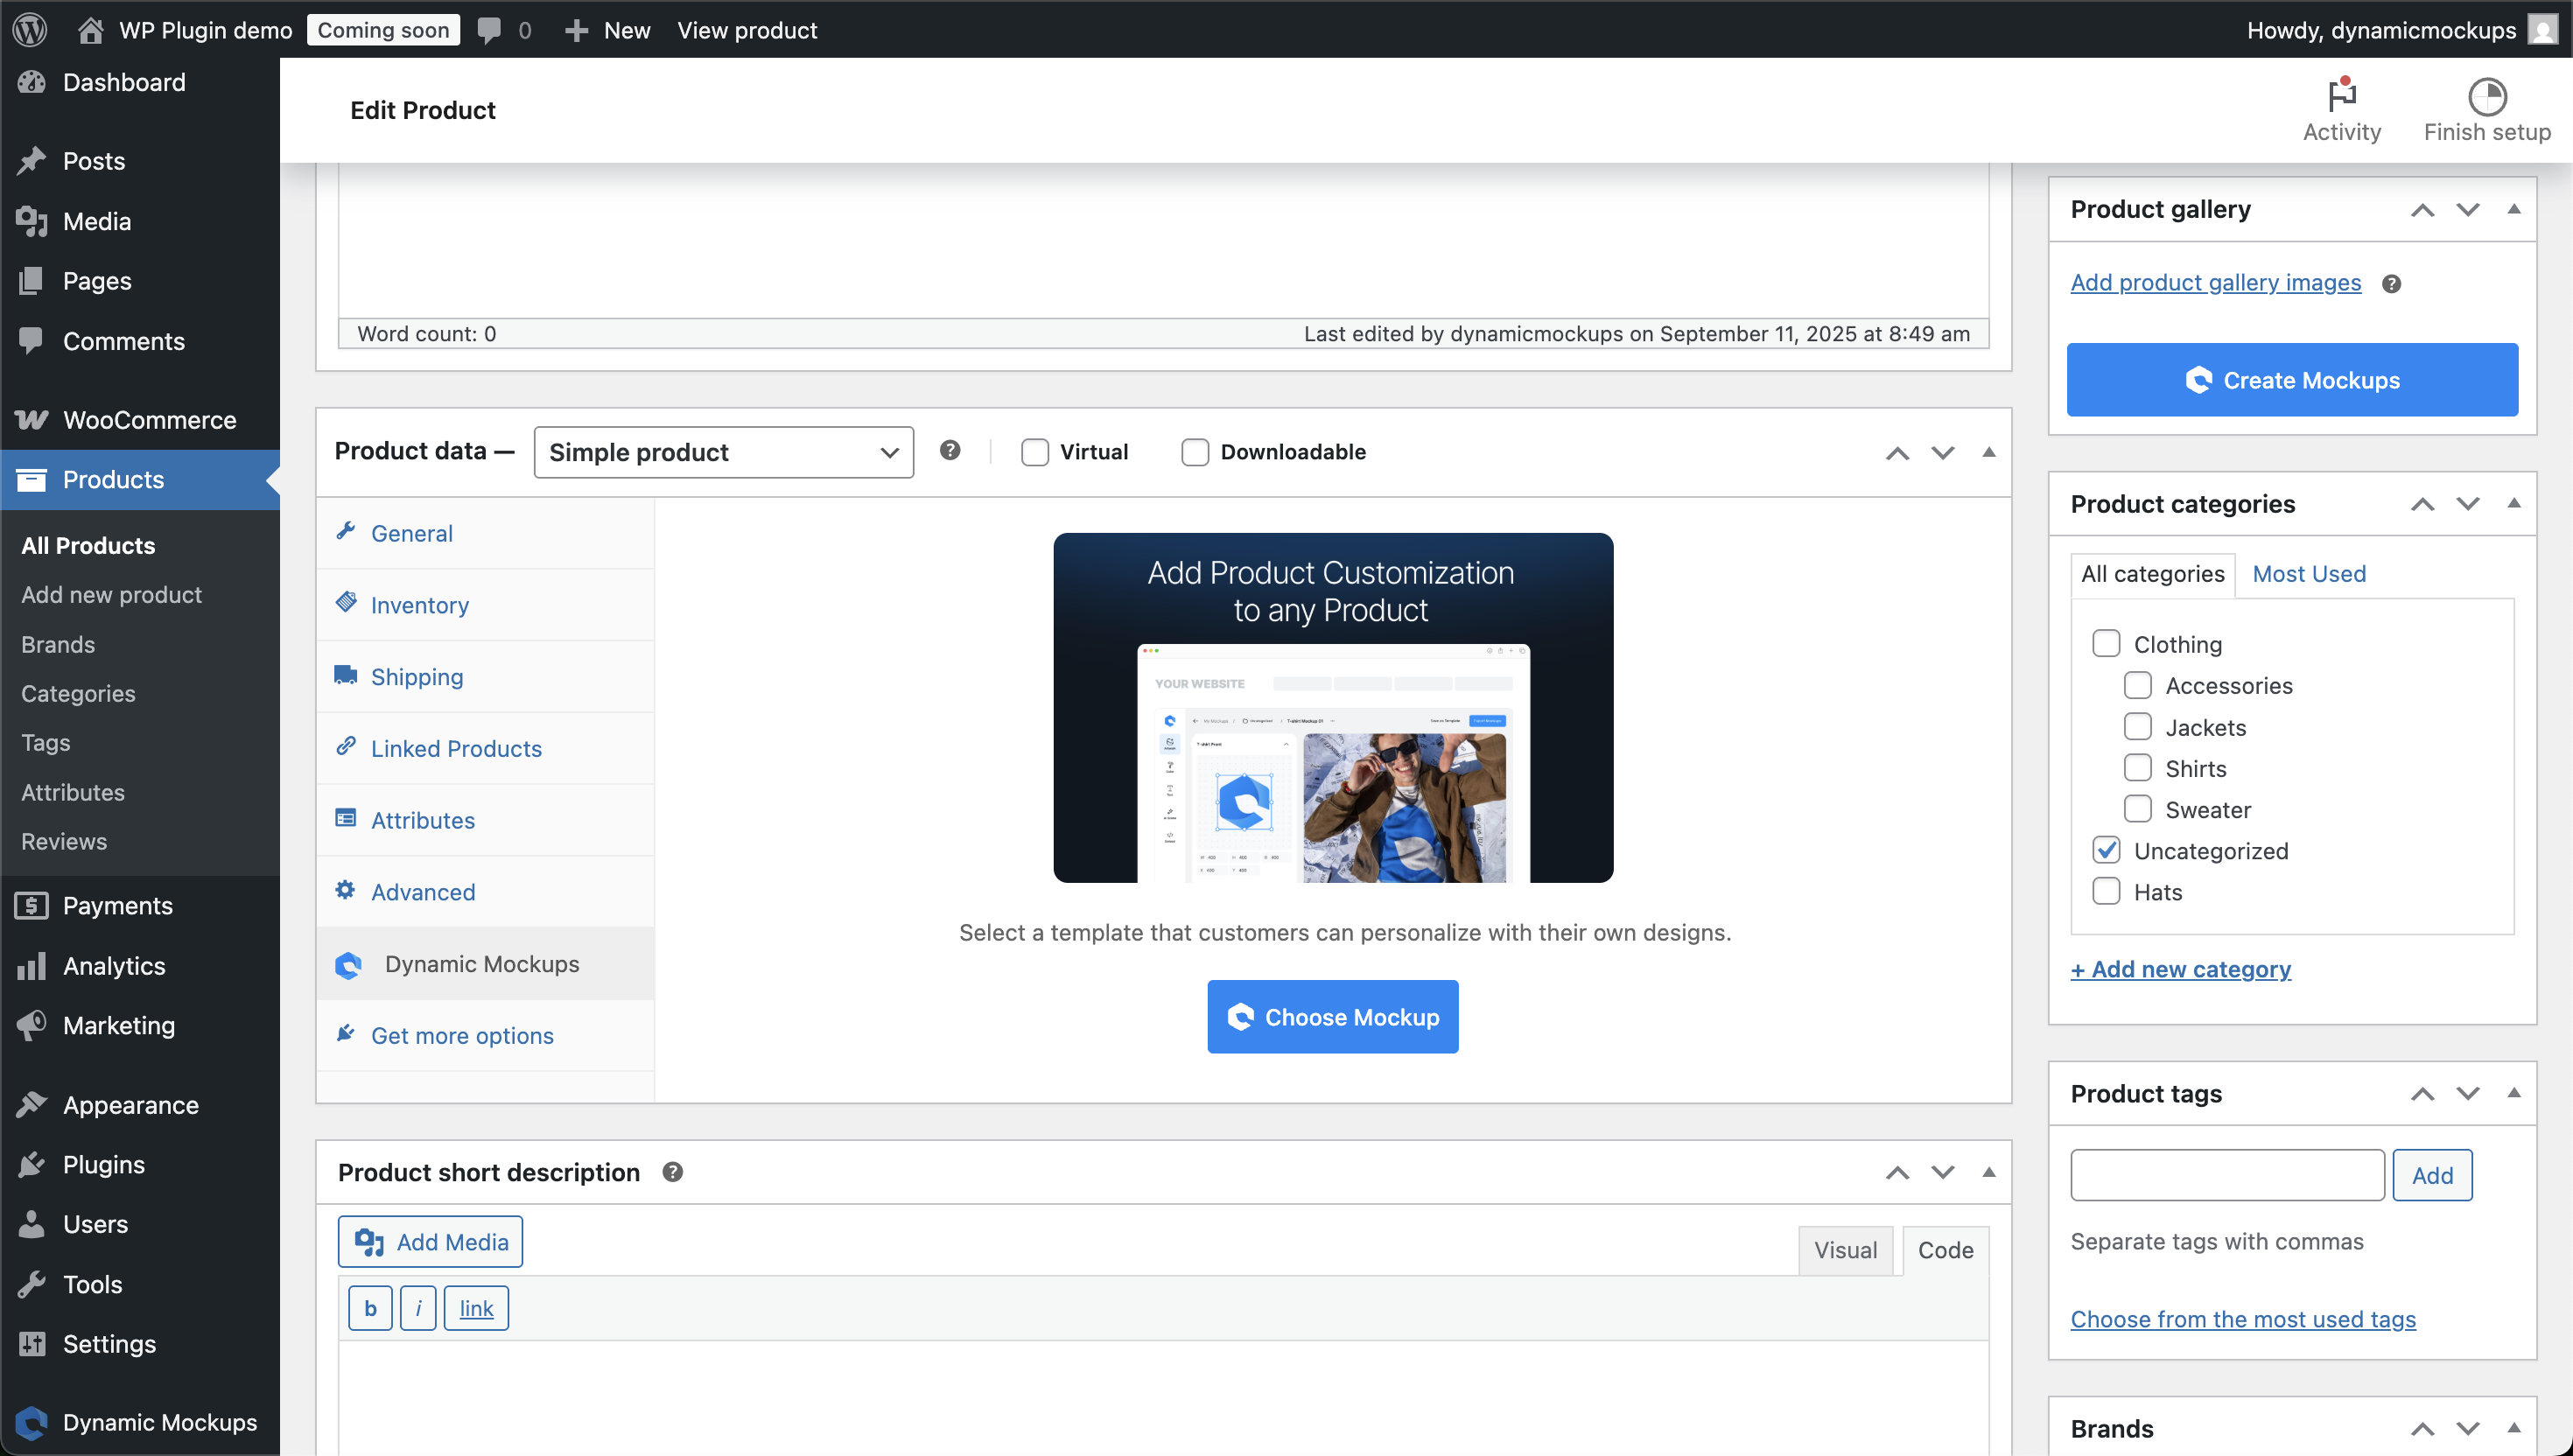
Task: Click the Add Media icon
Action: (371, 1241)
